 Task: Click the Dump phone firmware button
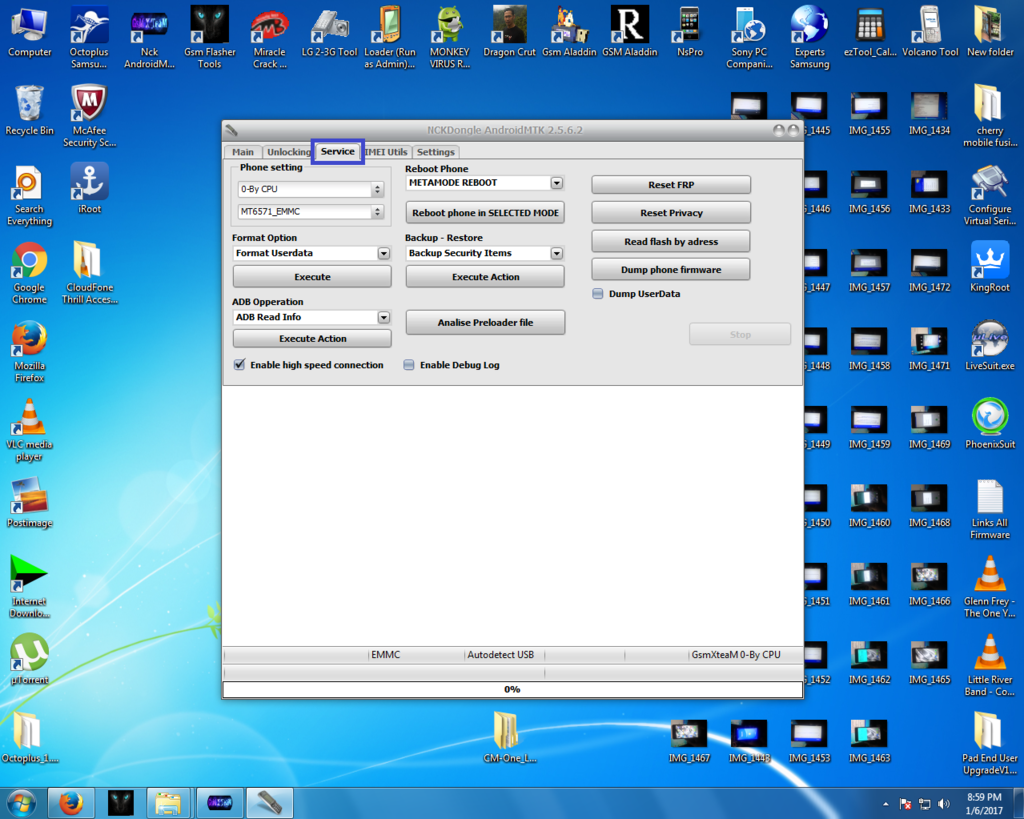pyautogui.click(x=670, y=270)
